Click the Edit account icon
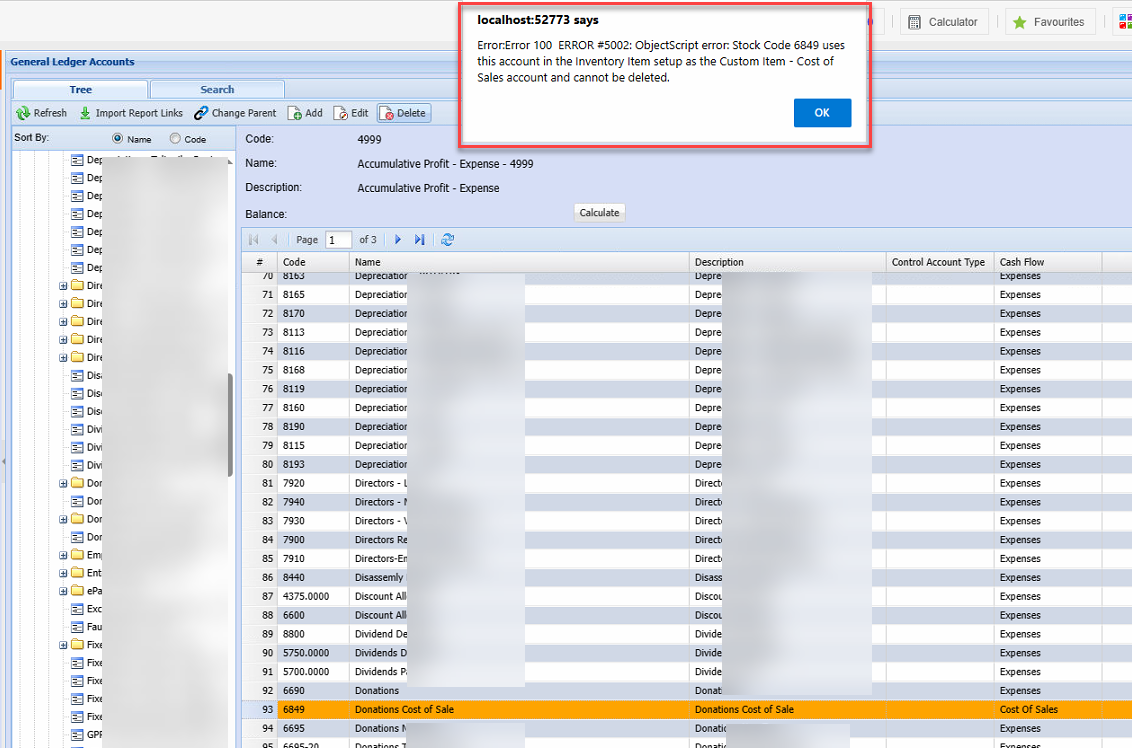The image size is (1132, 748). pyautogui.click(x=340, y=113)
